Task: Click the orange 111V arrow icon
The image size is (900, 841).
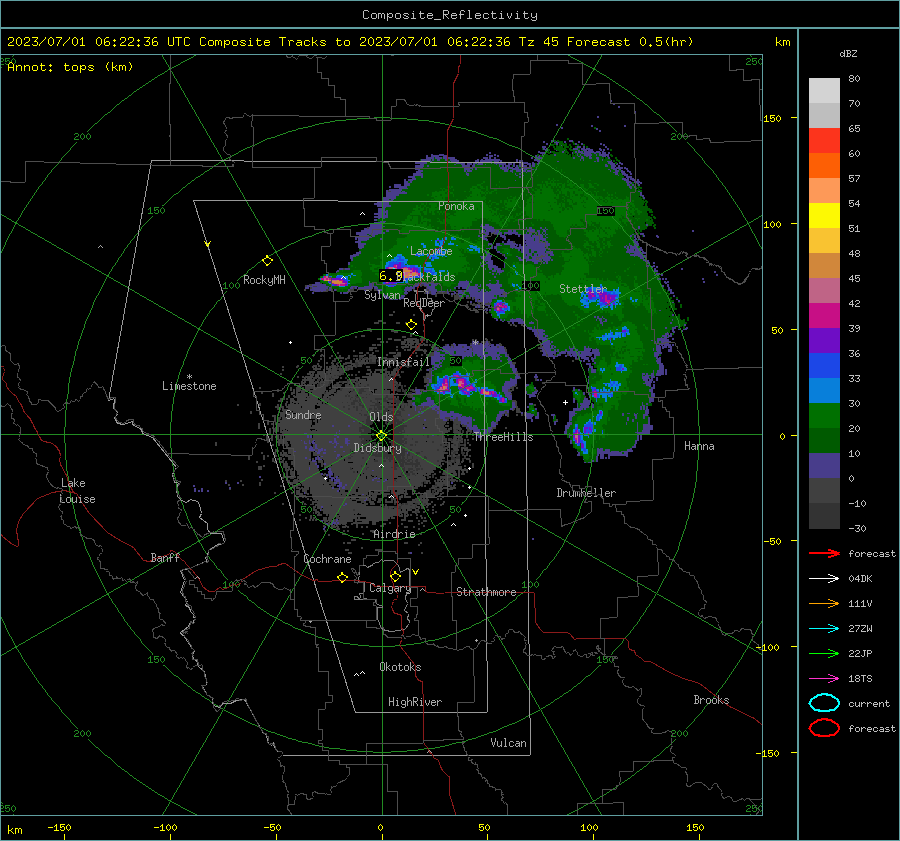Action: click(824, 603)
